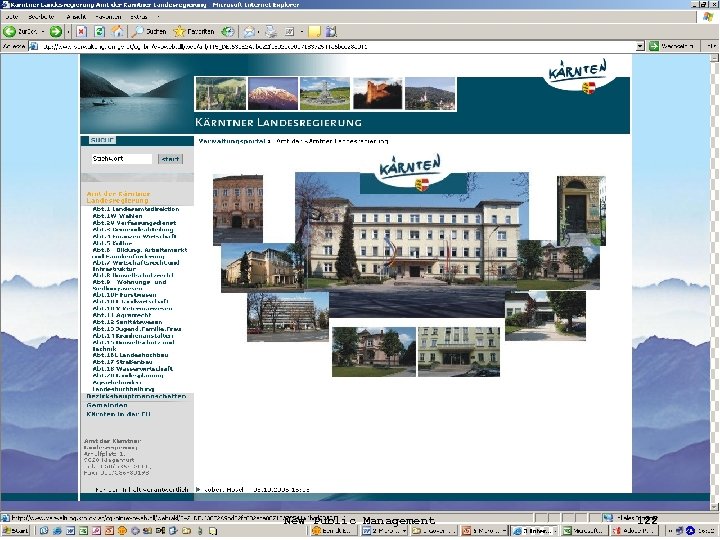Go to the home page icon
This screenshot has height=540, width=720.
pyautogui.click(x=118, y=32)
